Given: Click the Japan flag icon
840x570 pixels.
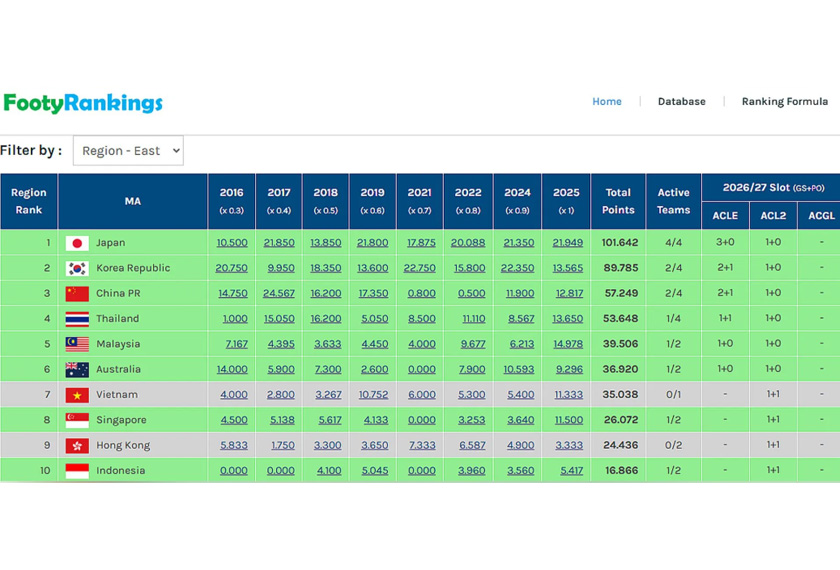Looking at the screenshot, I should [x=77, y=243].
